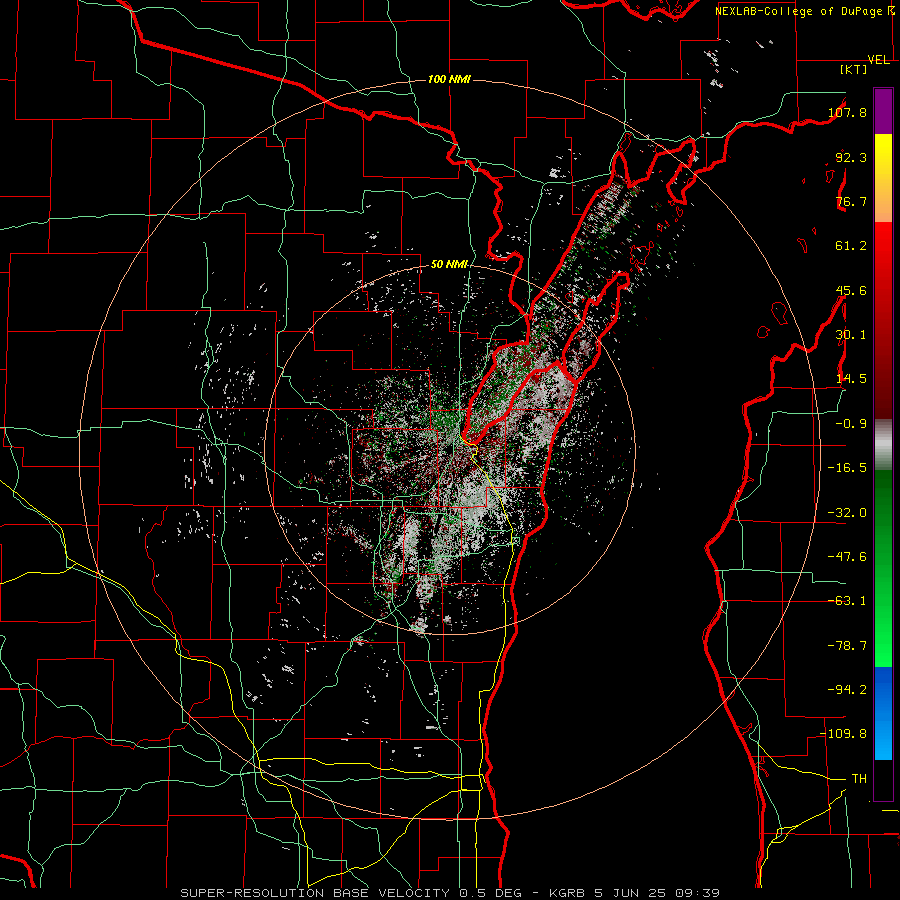Click the 30.1 velocity scale value

coord(851,335)
